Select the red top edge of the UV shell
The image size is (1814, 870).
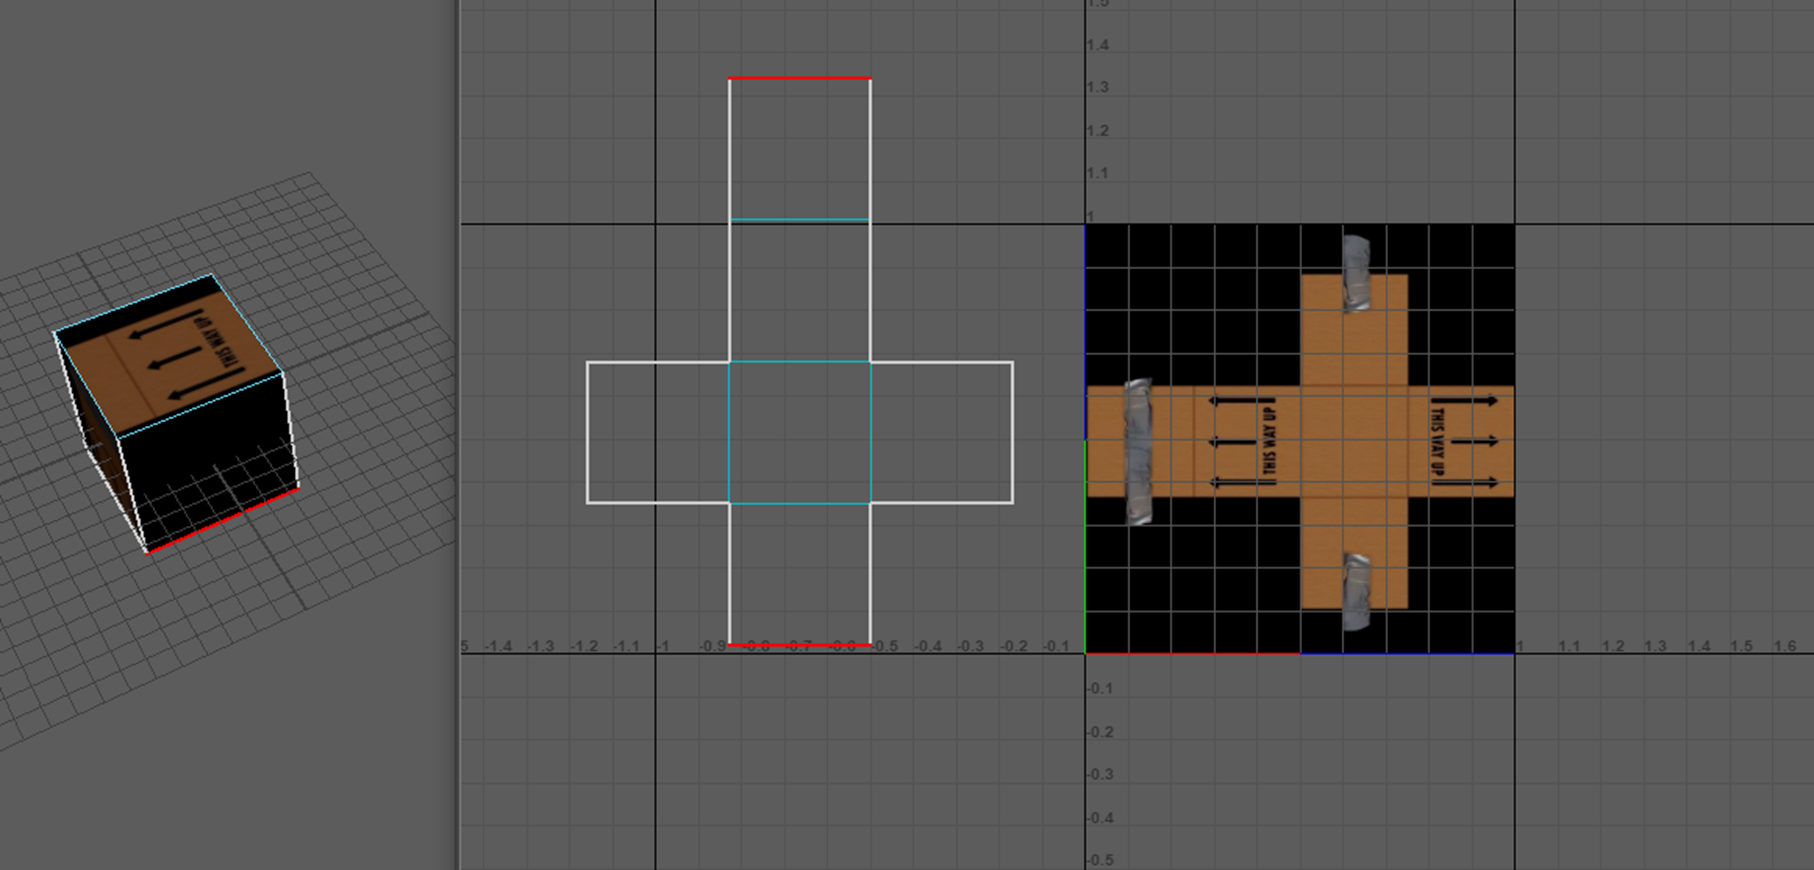click(x=800, y=78)
